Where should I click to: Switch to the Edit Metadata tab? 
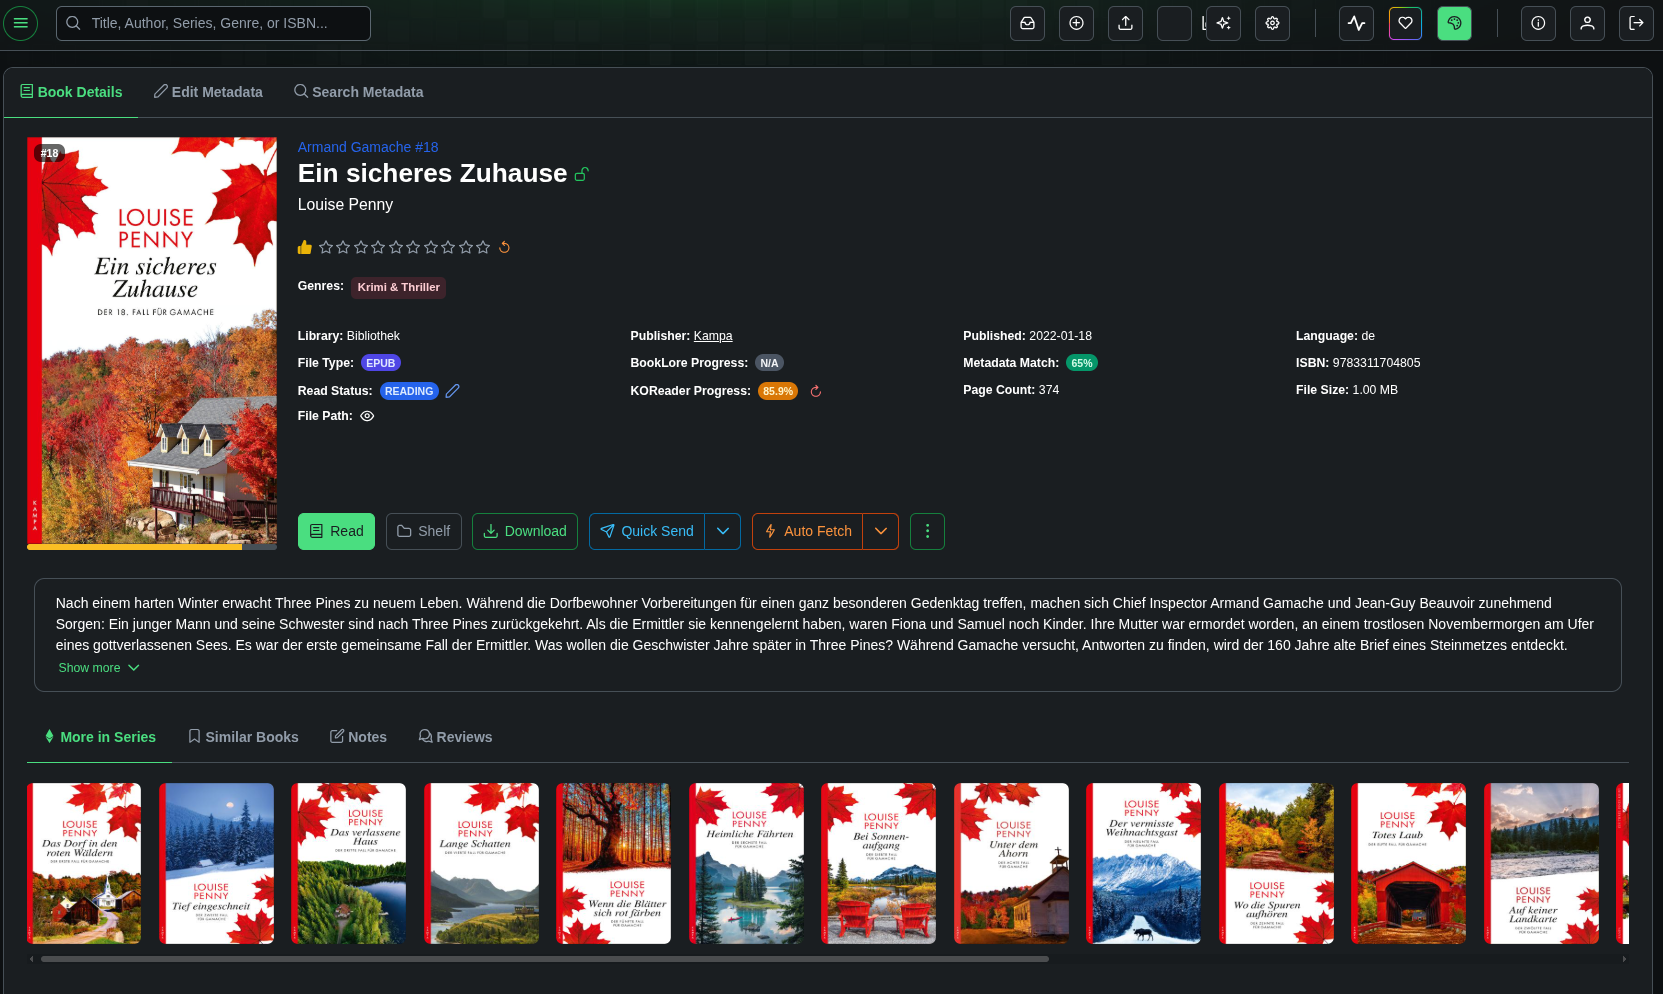click(x=208, y=92)
